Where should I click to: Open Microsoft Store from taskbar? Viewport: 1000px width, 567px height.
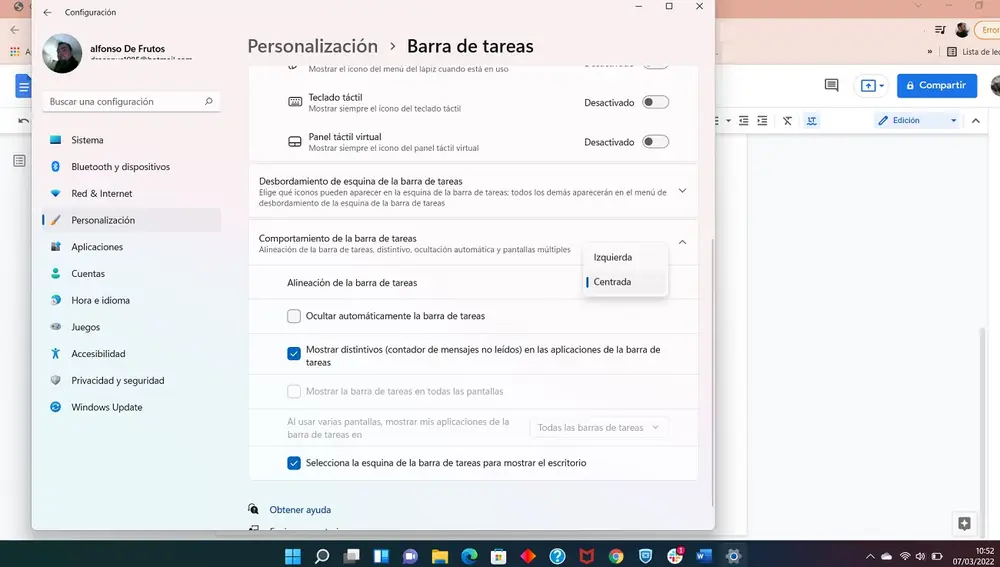[x=499, y=556]
